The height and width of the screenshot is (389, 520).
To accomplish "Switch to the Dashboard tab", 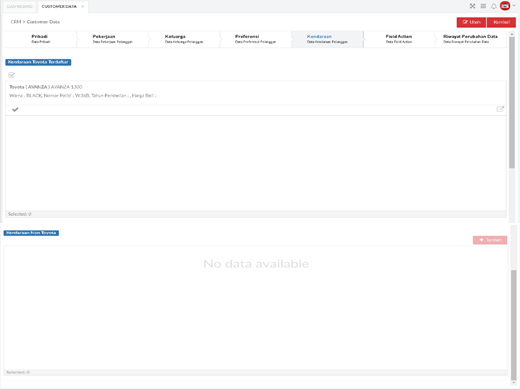I will point(20,6).
